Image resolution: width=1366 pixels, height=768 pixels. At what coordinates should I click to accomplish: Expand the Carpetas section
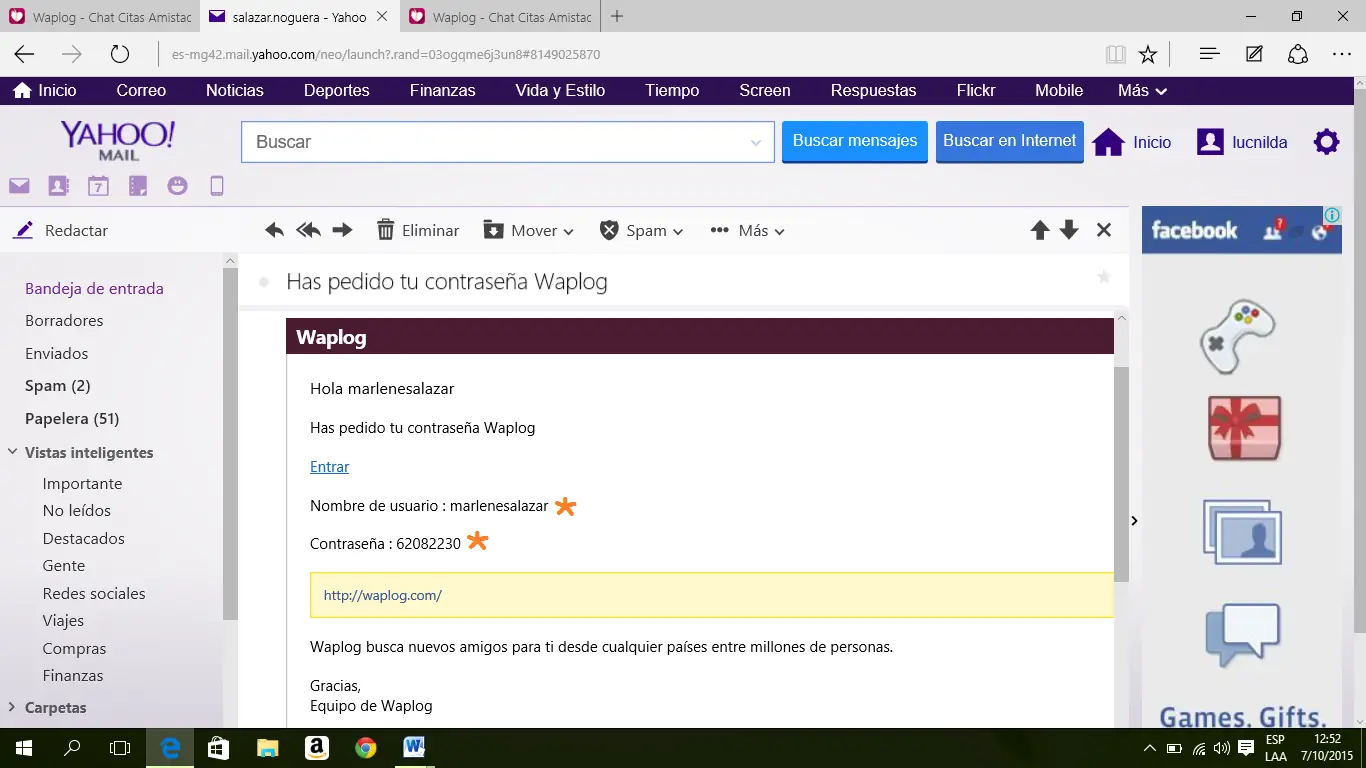[x=12, y=707]
